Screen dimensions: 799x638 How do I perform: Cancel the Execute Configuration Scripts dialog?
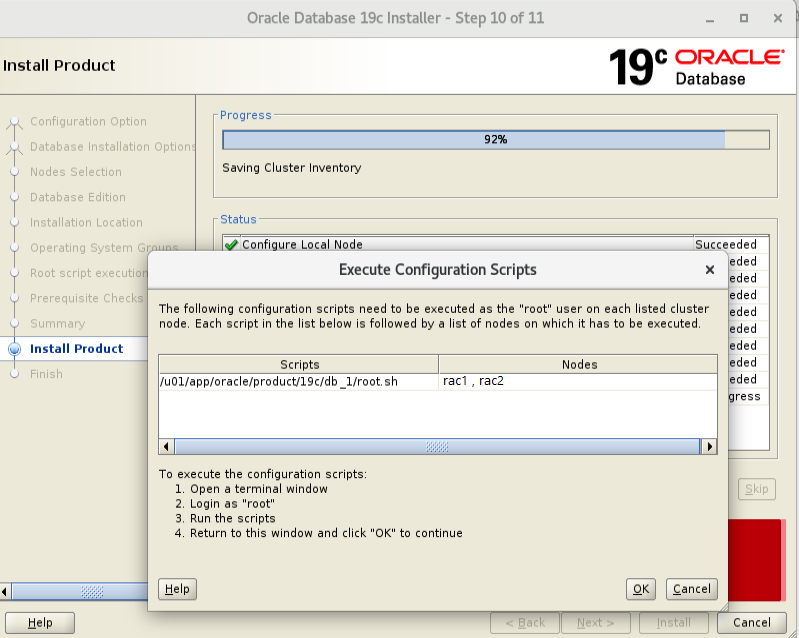(x=691, y=589)
